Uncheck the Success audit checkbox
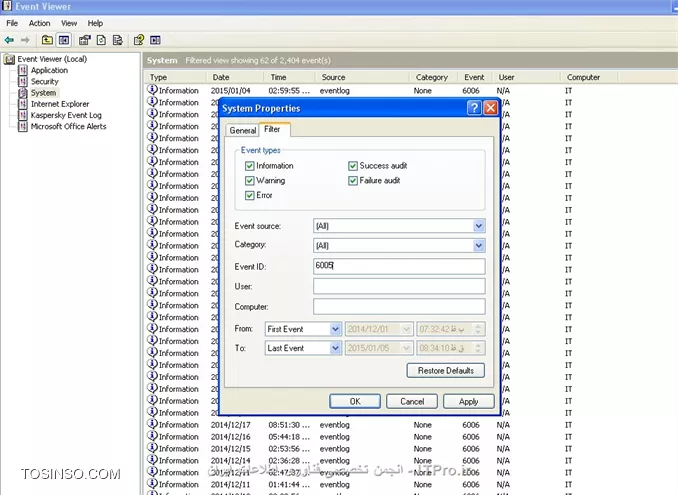The height and width of the screenshot is (495, 678). (353, 166)
